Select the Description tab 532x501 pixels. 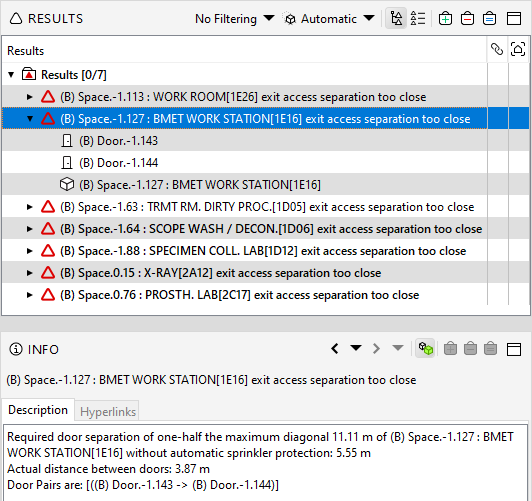click(x=38, y=410)
